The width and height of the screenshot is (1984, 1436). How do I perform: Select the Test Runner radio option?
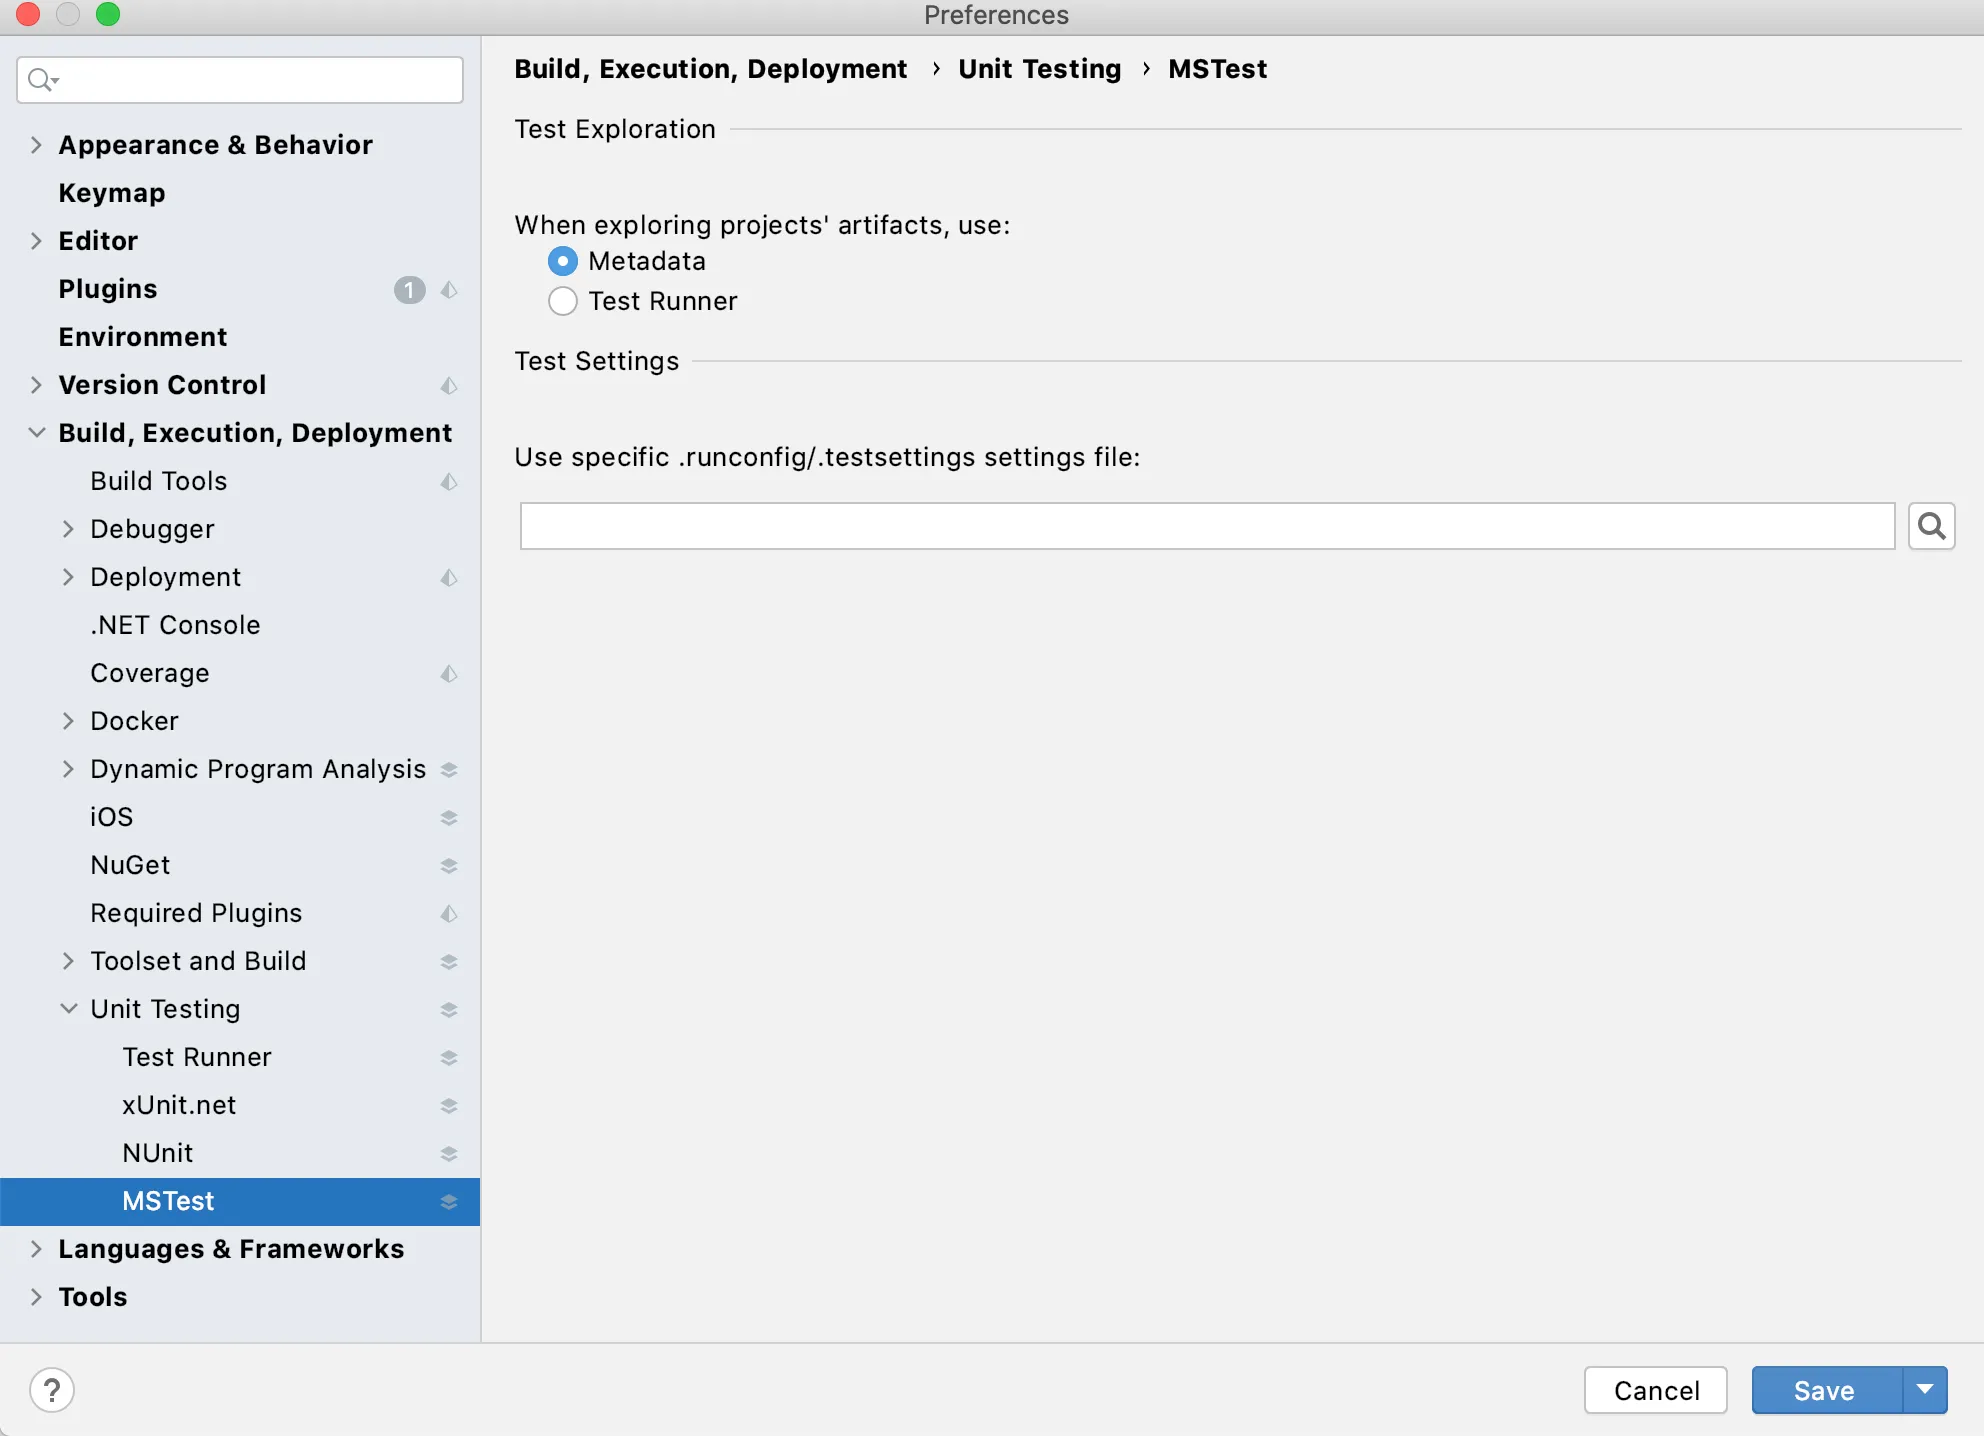pyautogui.click(x=563, y=301)
